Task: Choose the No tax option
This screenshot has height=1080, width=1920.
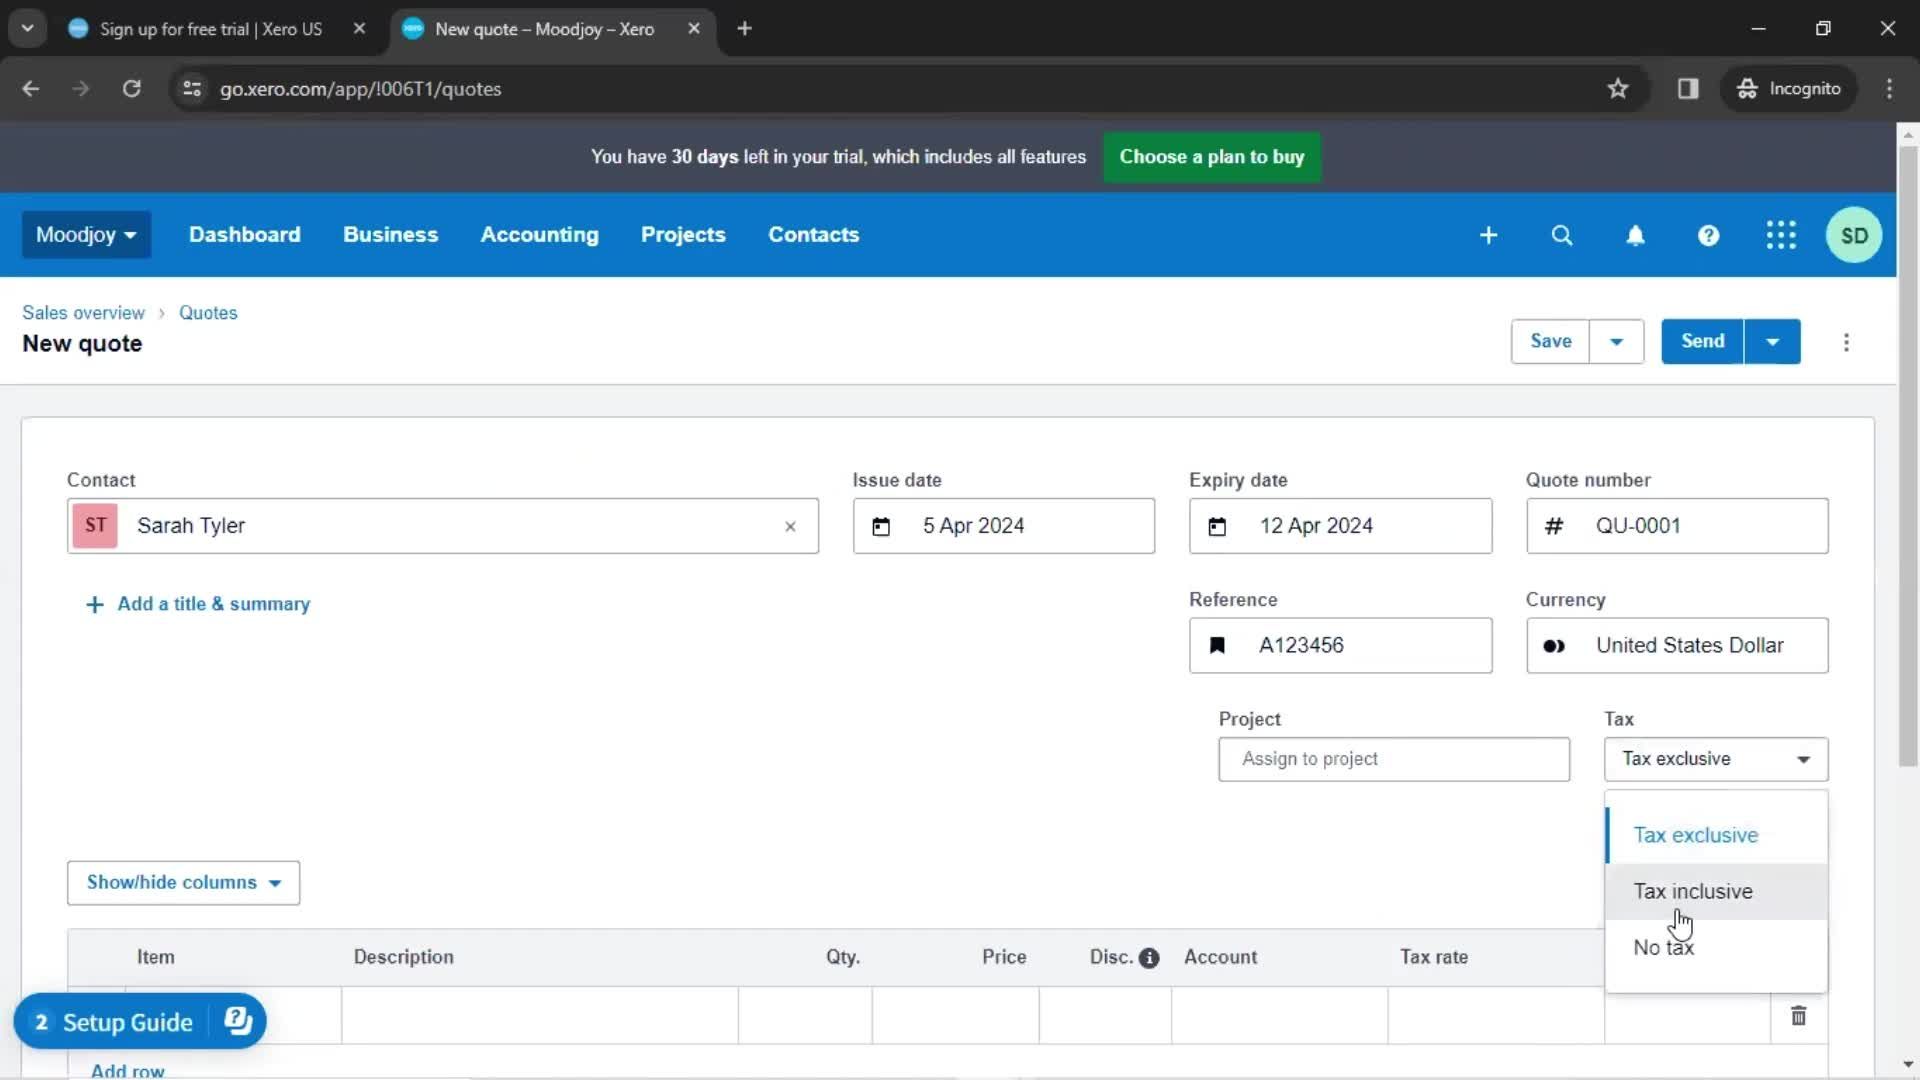Action: 1716,947
